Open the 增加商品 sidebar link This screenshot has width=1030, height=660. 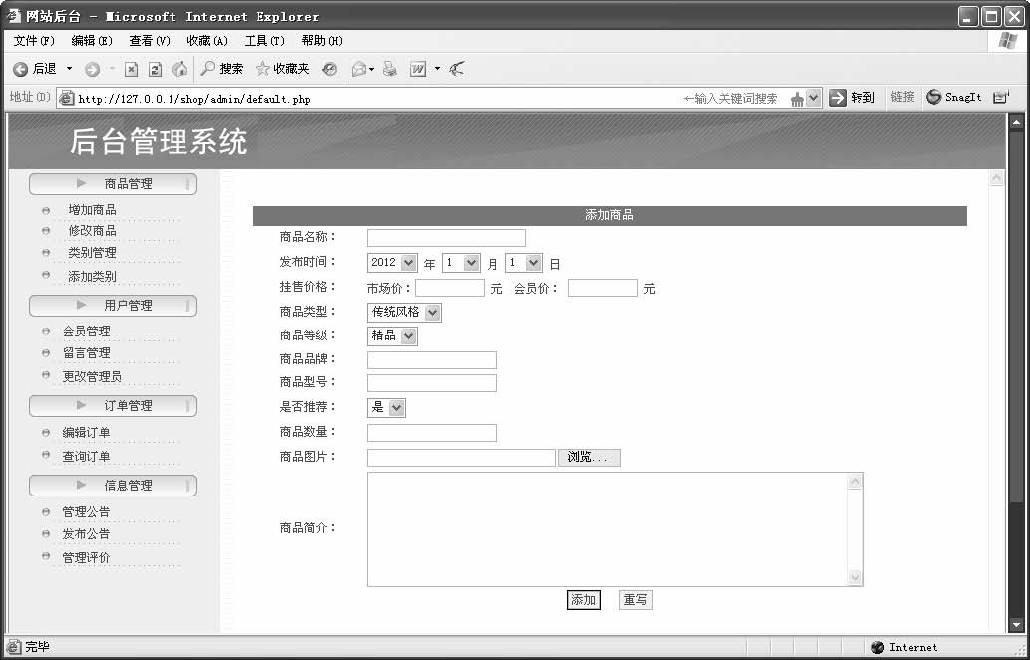(x=93, y=210)
